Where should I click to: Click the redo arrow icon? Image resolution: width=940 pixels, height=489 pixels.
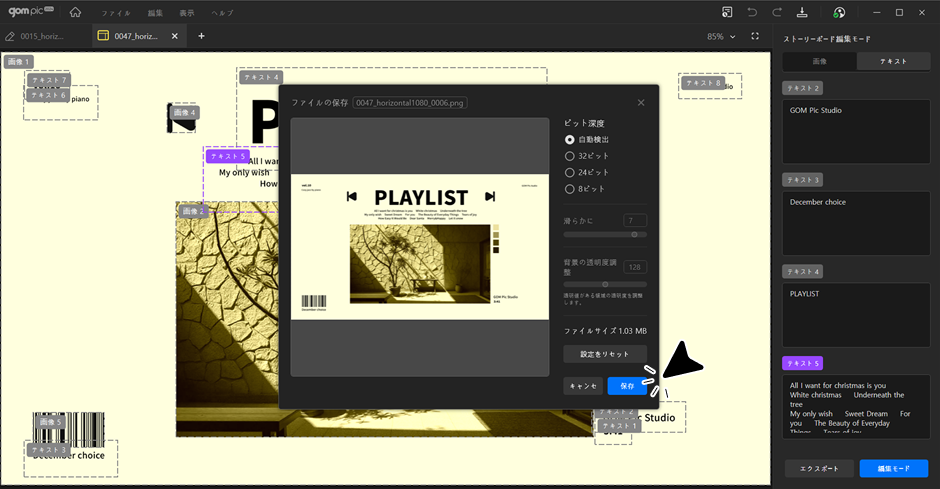[777, 12]
